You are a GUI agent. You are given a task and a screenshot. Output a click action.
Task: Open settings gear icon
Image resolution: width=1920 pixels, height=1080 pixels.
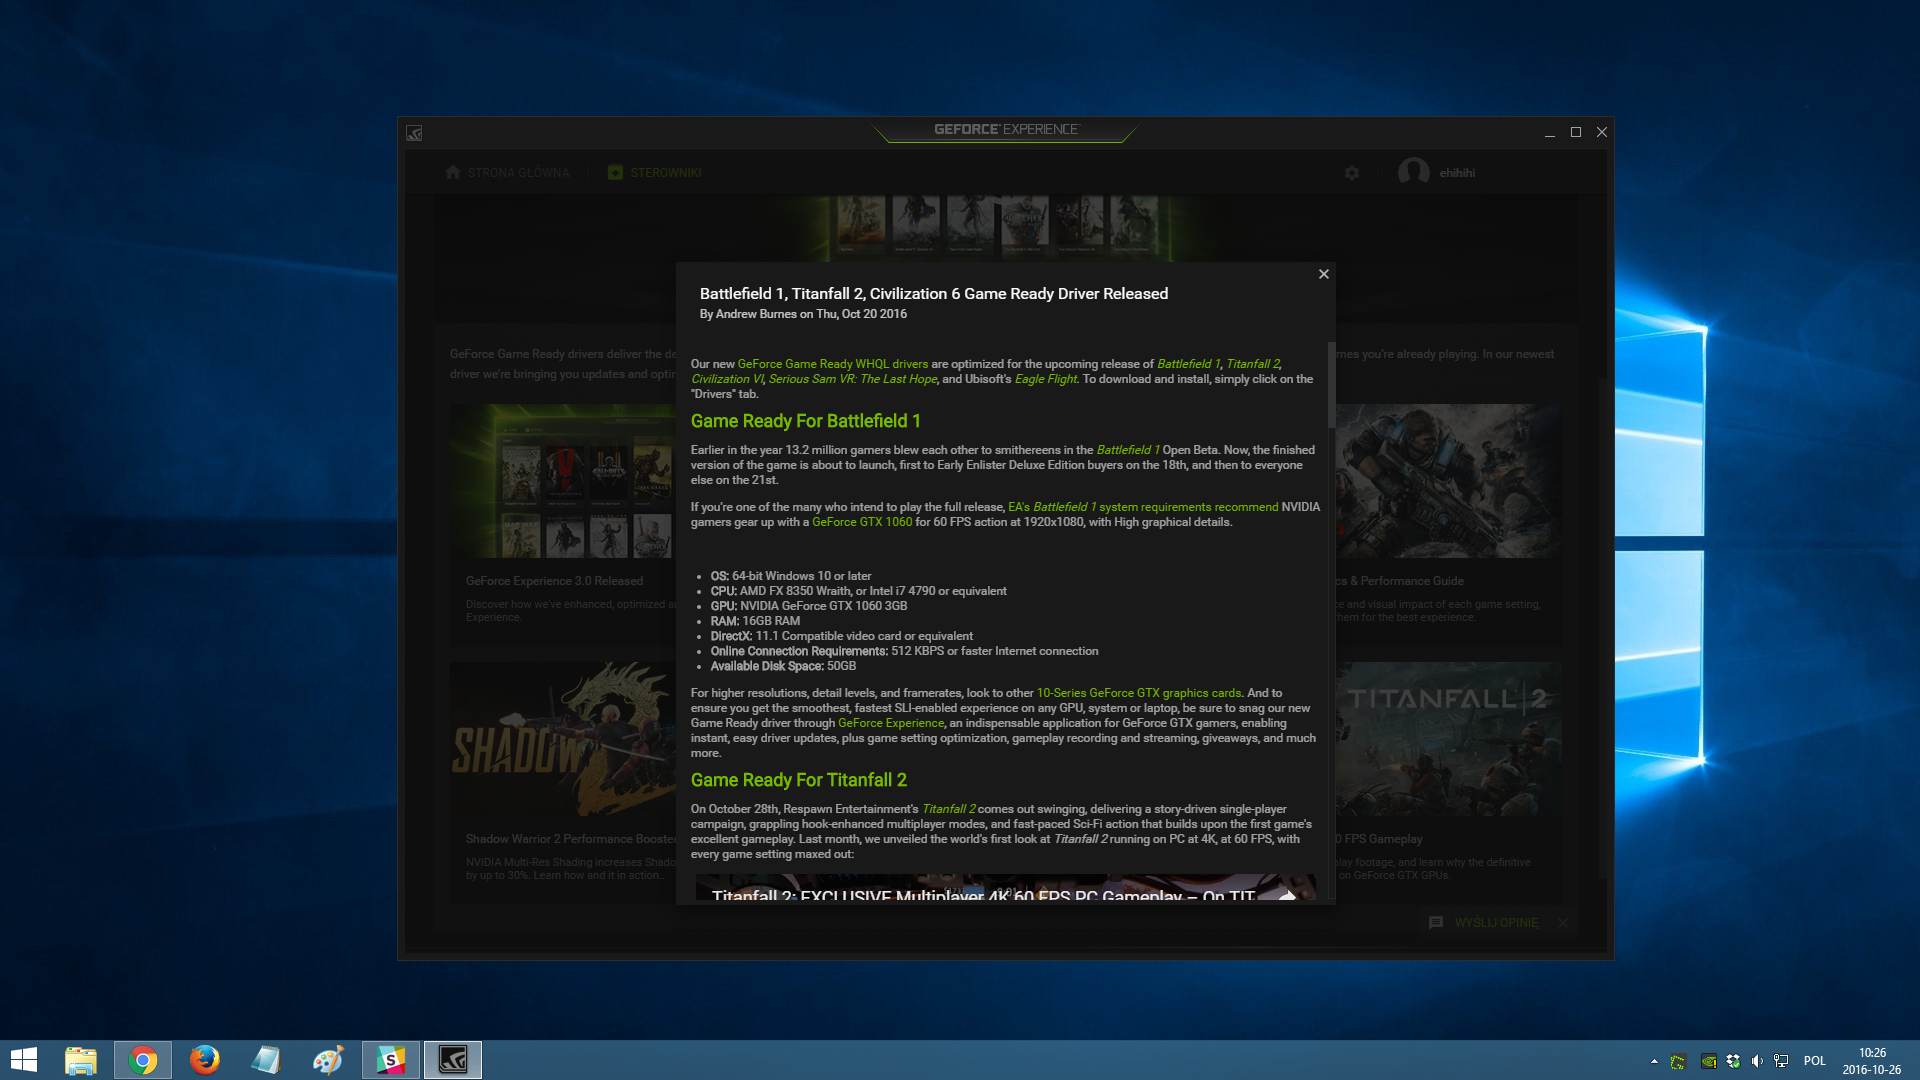pos(1352,173)
